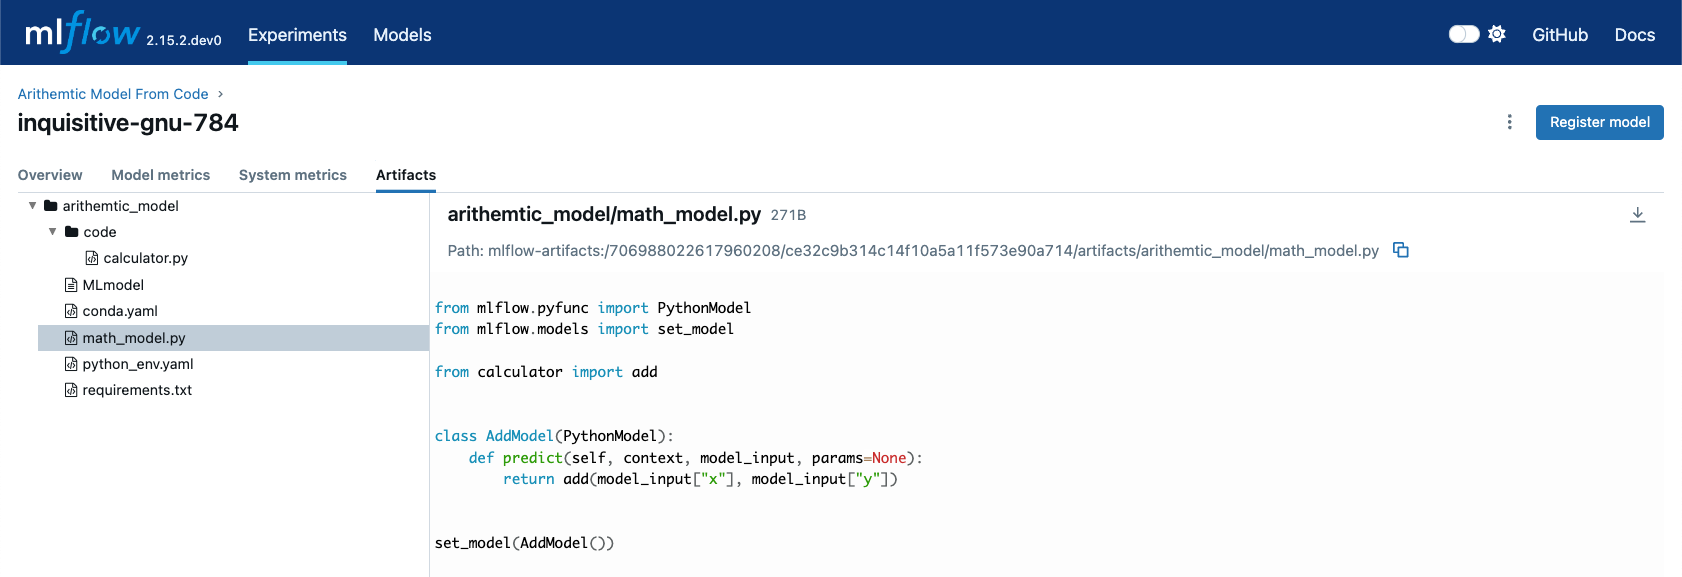
Task: Open the Arithemtic Model From Code breadcrumb
Action: (x=113, y=94)
